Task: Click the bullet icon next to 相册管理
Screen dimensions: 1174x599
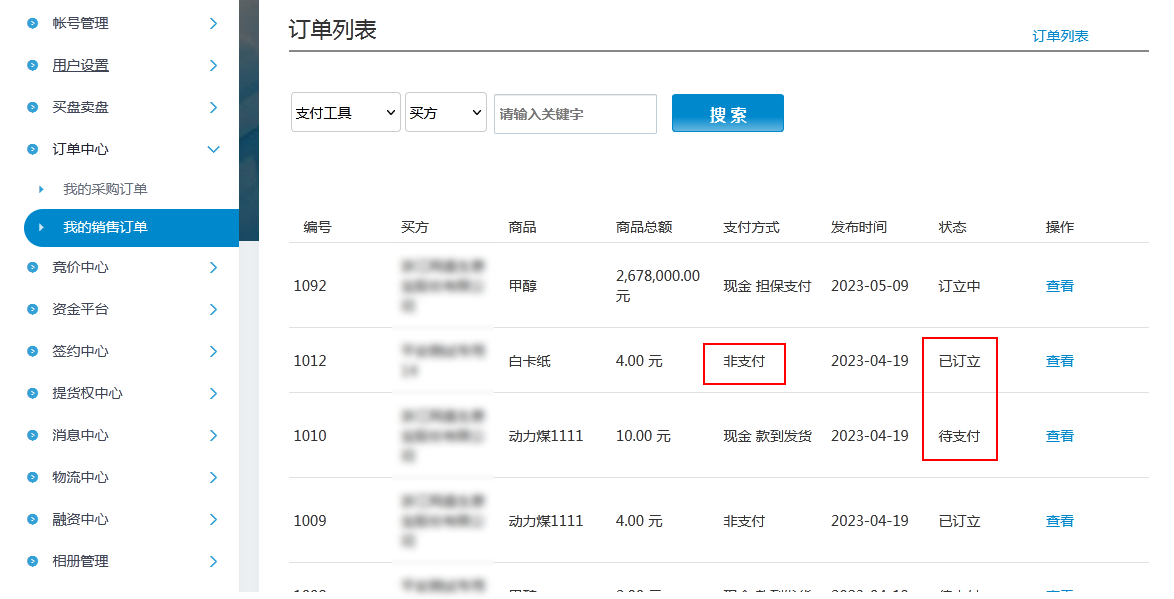Action: coord(33,561)
